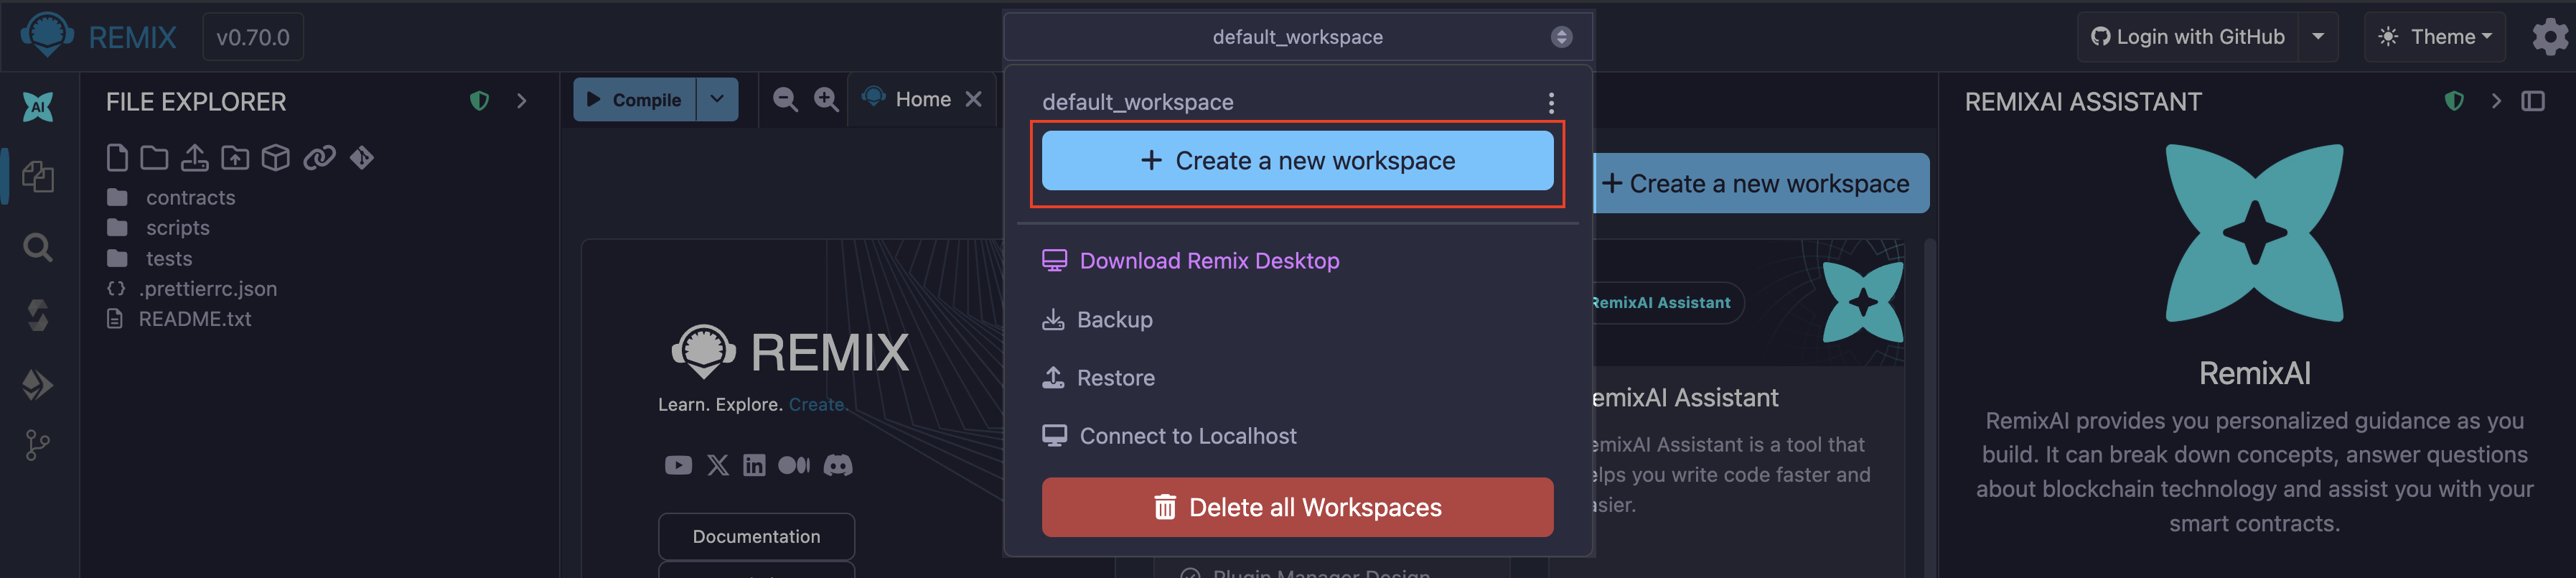Open default_workspace three-dot options menu
The width and height of the screenshot is (2576, 578).
pyautogui.click(x=1551, y=102)
